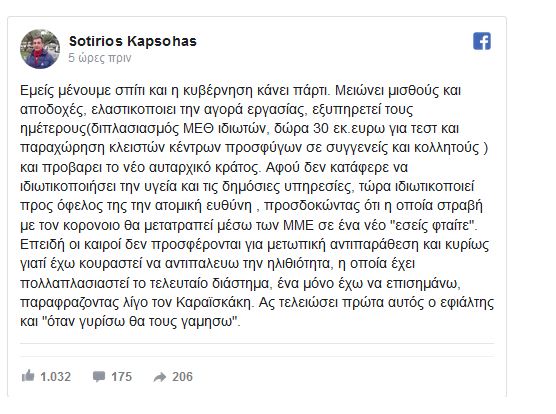View the 1.032 likes count
The width and height of the screenshot is (556, 414).
[55, 376]
